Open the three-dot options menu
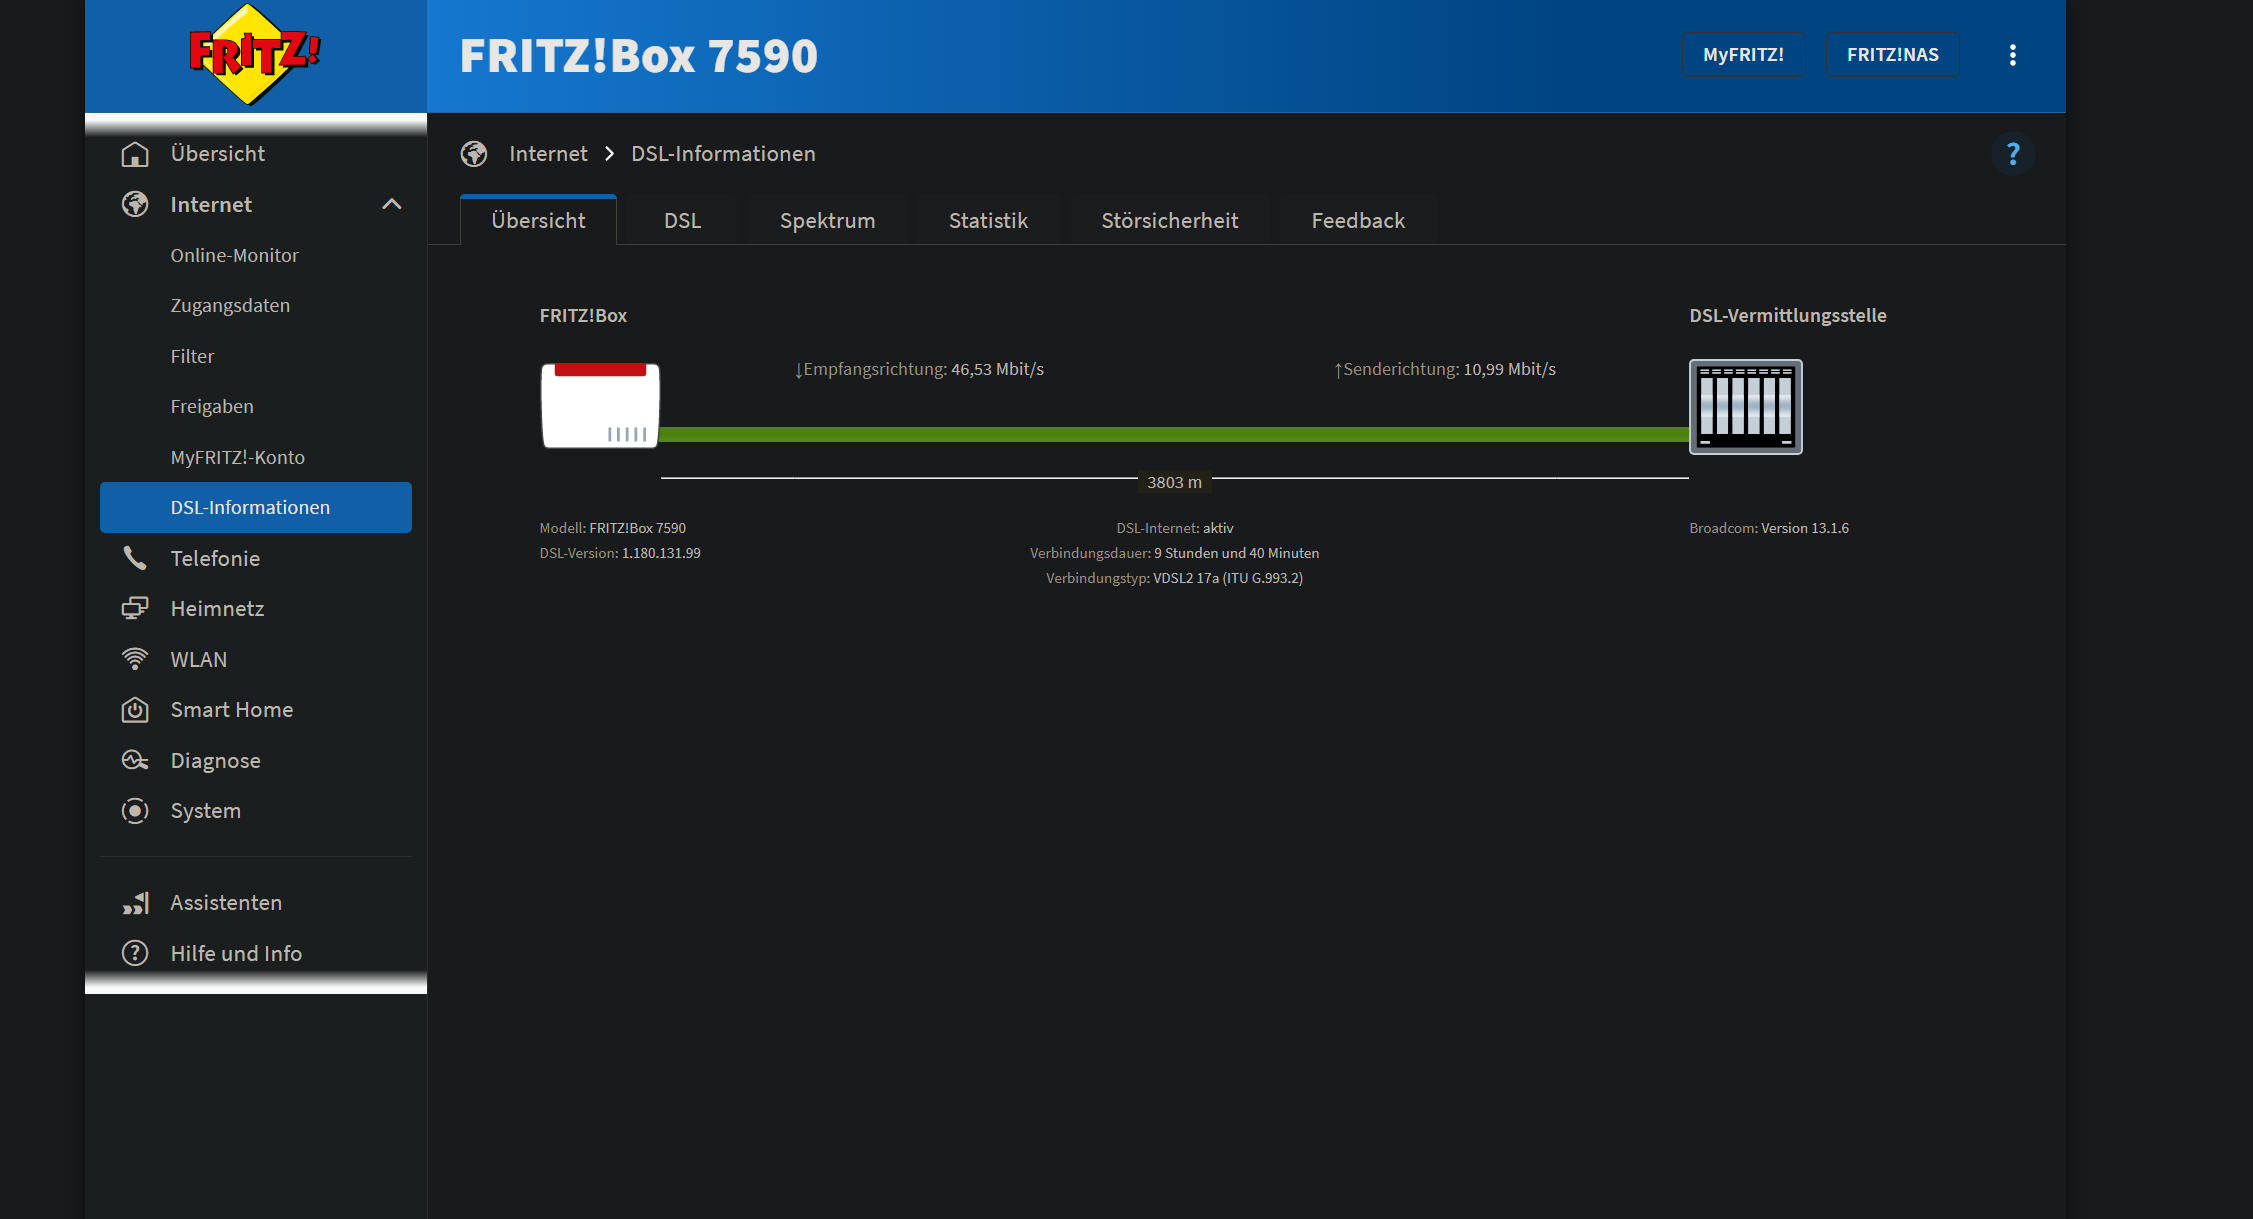This screenshot has height=1219, width=2253. [x=2012, y=55]
